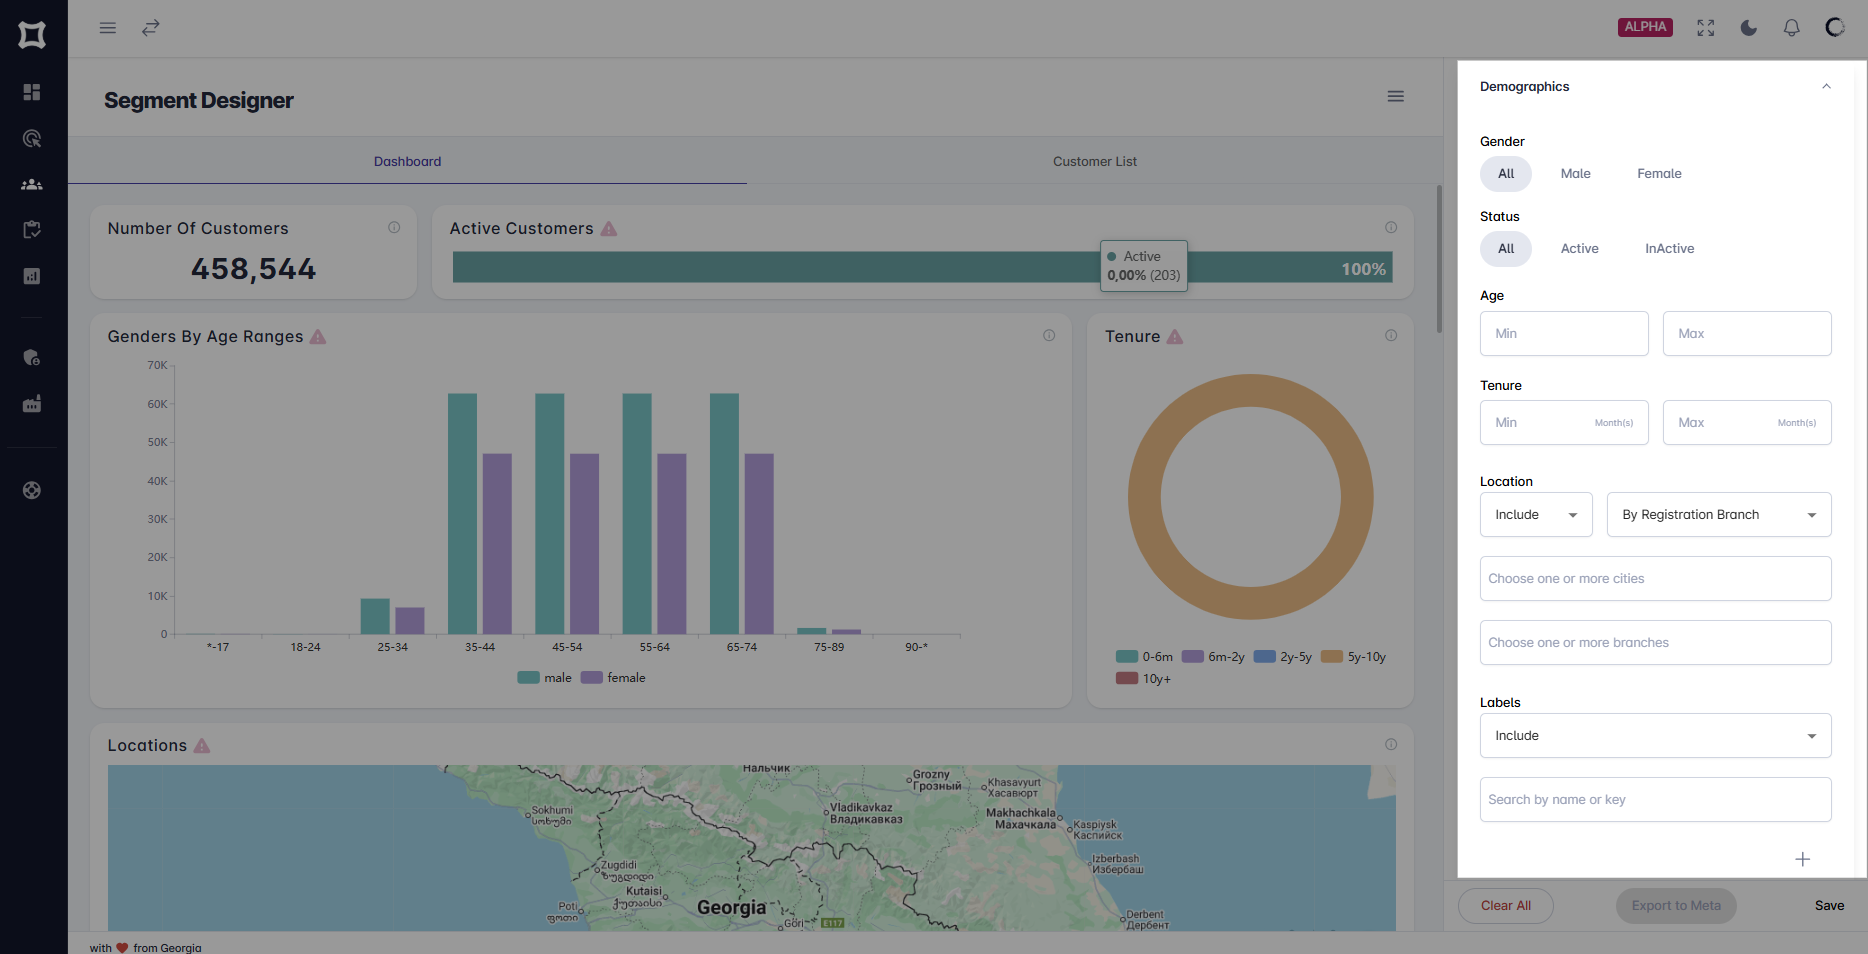This screenshot has width=1868, height=954.
Task: Select the Male gender filter
Action: coord(1575,173)
